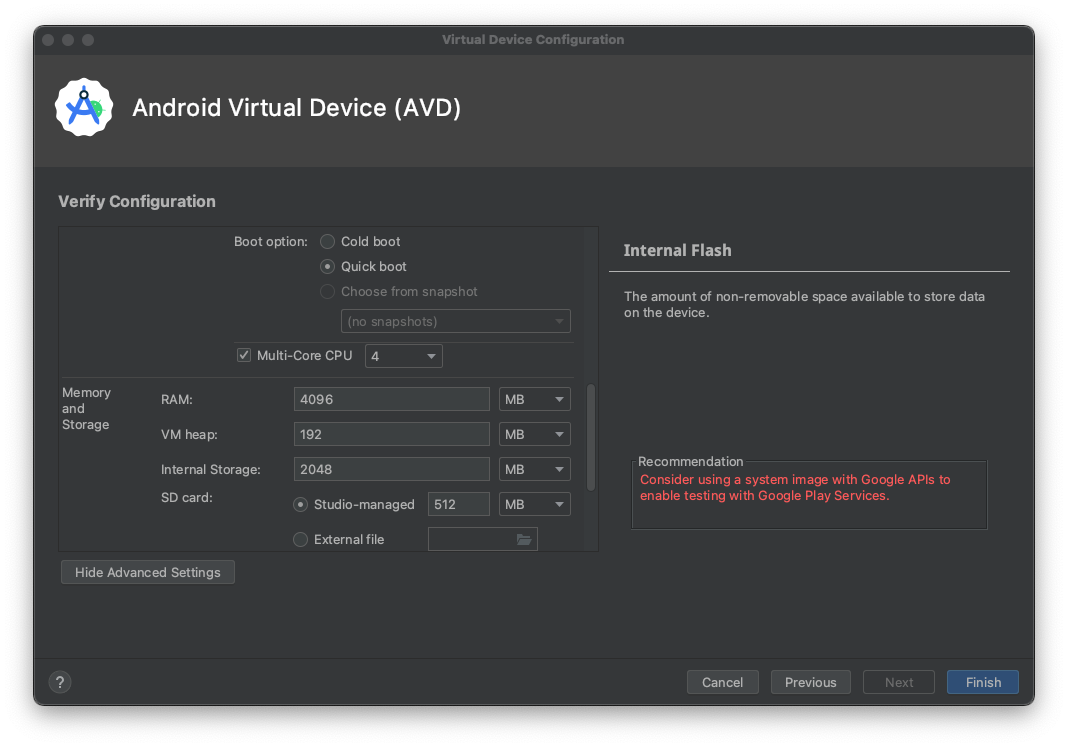Click the External file path field
Viewport: 1068px width, 747px height.
click(x=483, y=539)
